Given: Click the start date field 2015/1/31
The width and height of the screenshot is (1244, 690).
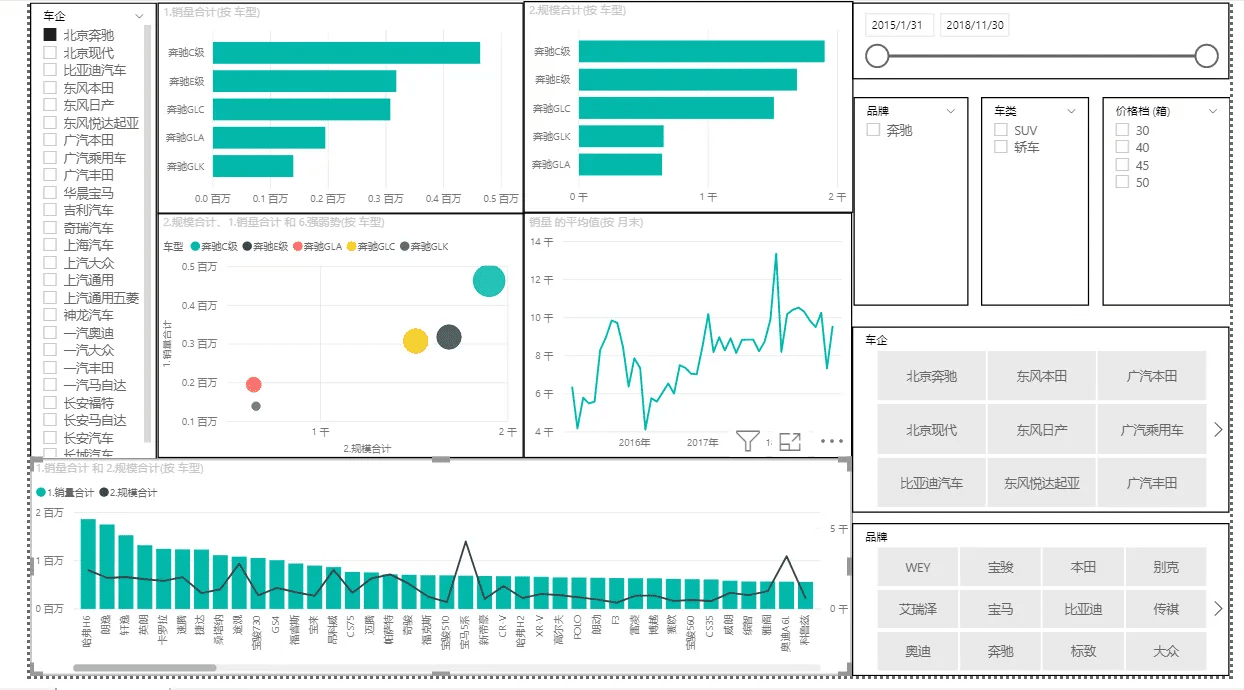Looking at the screenshot, I should 901,25.
